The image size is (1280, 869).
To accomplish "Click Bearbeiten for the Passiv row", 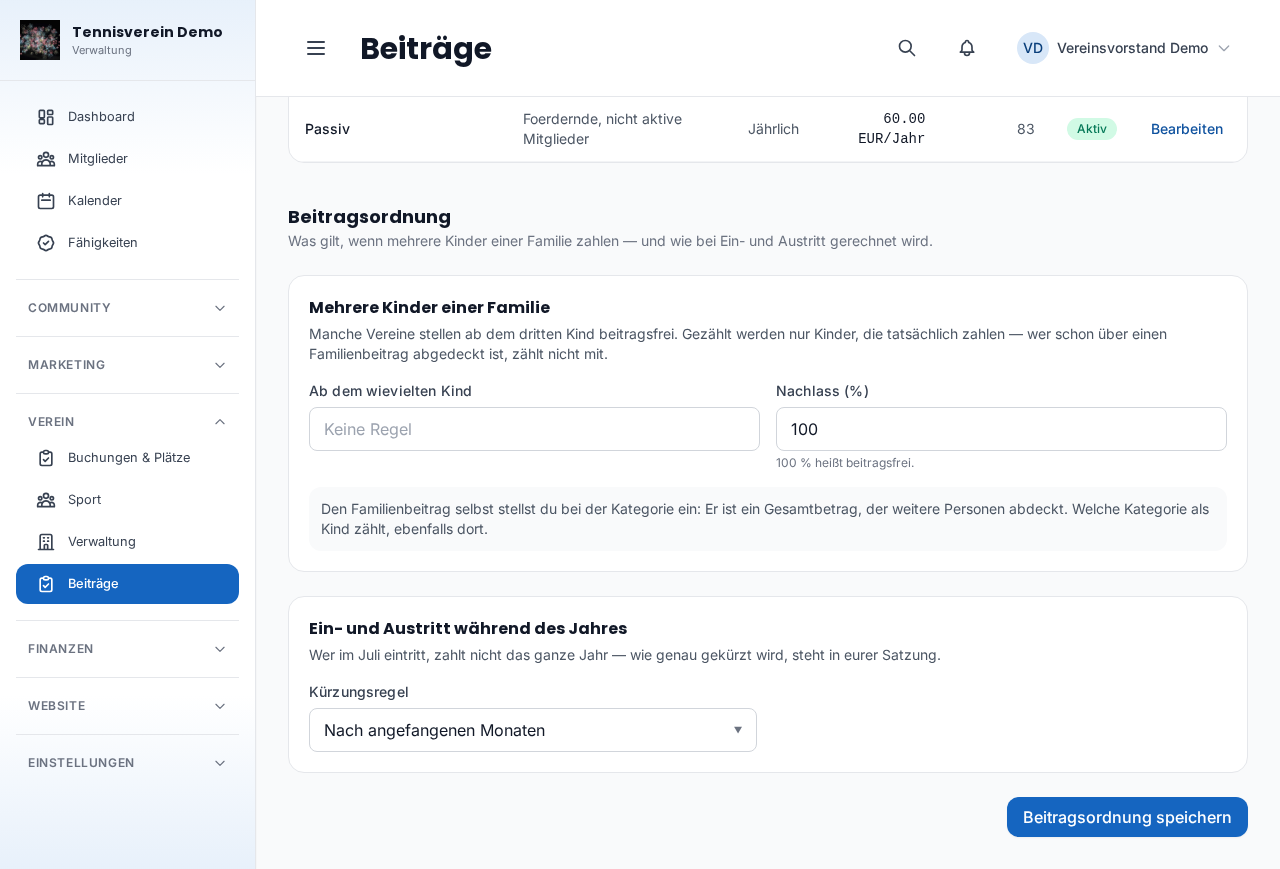I will (1187, 129).
